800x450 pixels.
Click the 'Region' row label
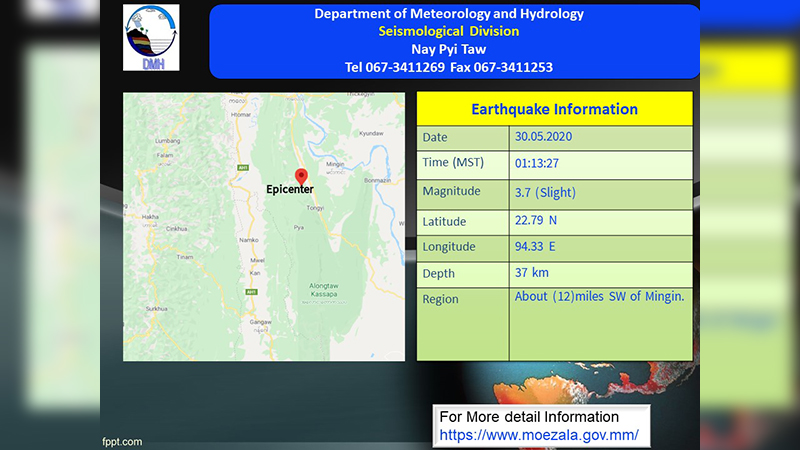440,299
